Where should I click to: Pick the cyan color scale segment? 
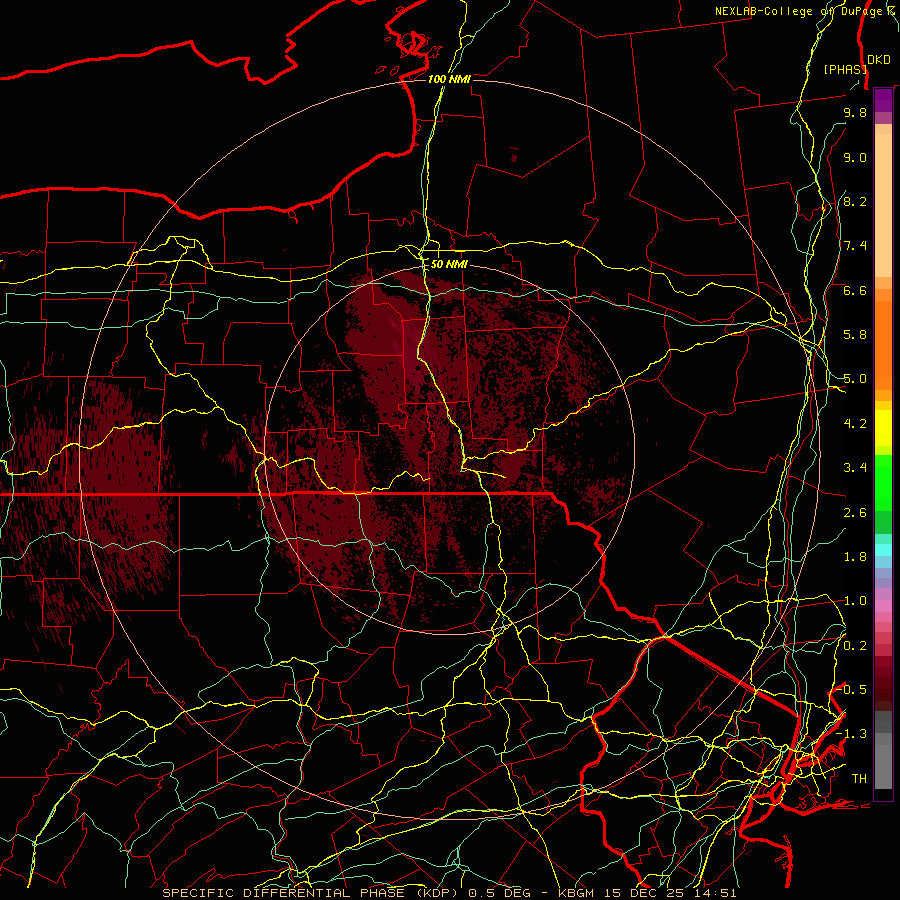point(883,550)
